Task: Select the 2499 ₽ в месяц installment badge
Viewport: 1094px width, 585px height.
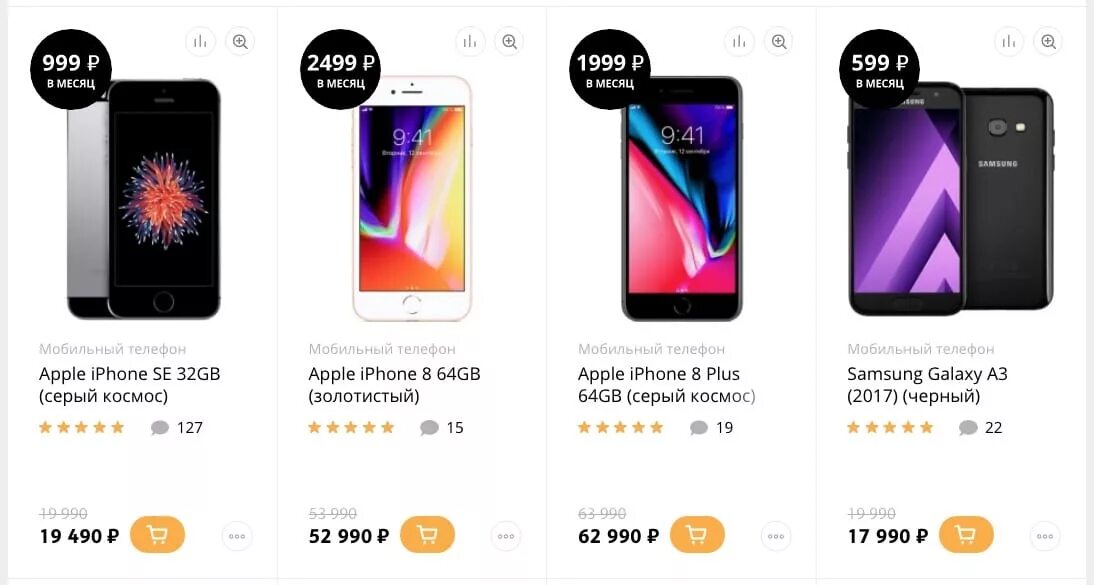Action: click(x=340, y=69)
